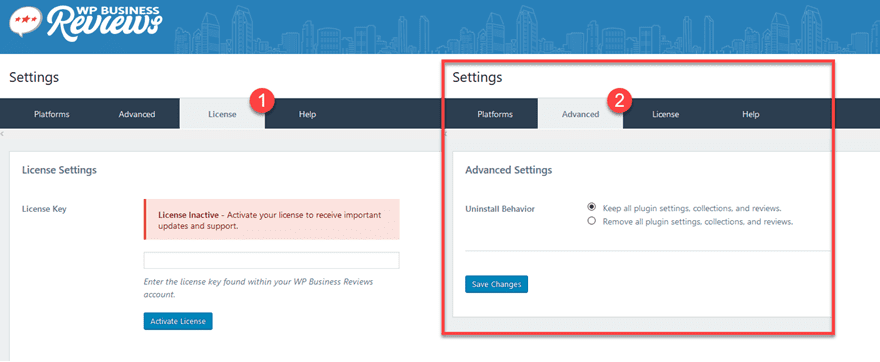Select License tab in left Settings panel
The width and height of the screenshot is (880, 362).
222,114
